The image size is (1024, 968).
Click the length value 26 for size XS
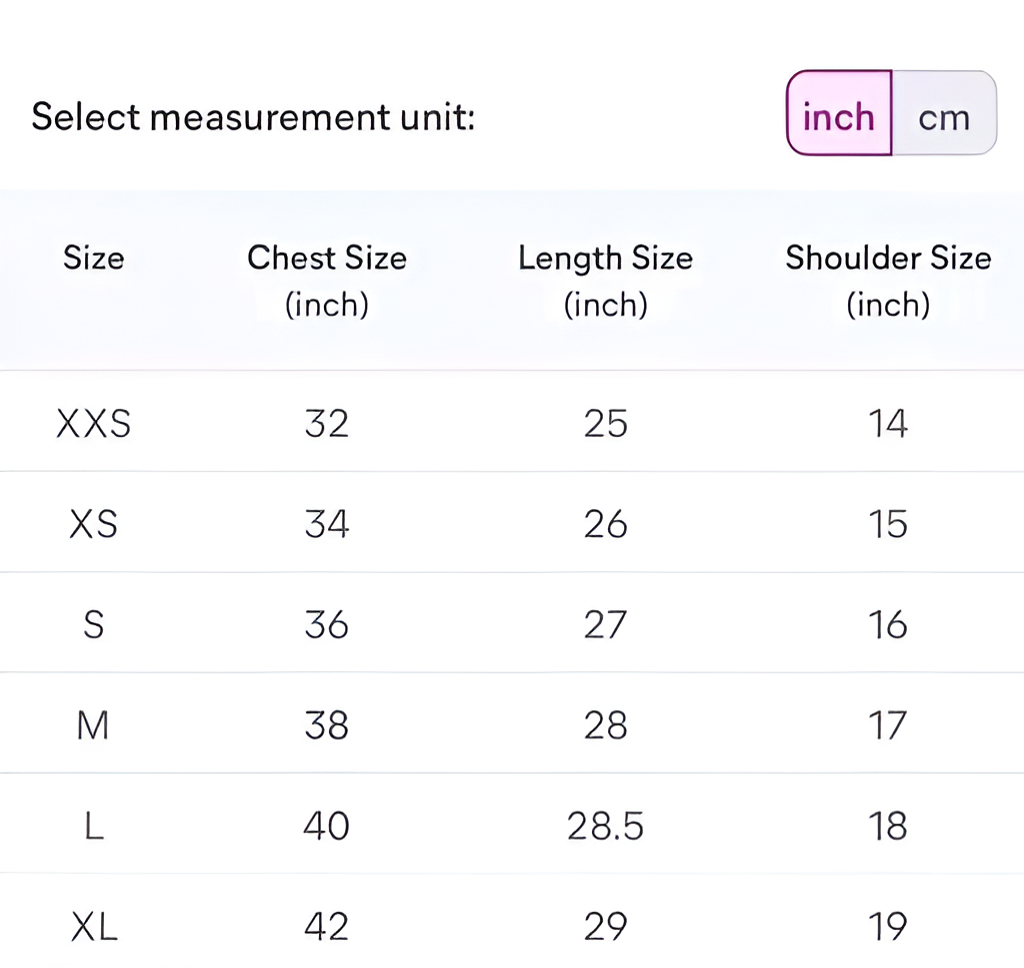tap(605, 523)
